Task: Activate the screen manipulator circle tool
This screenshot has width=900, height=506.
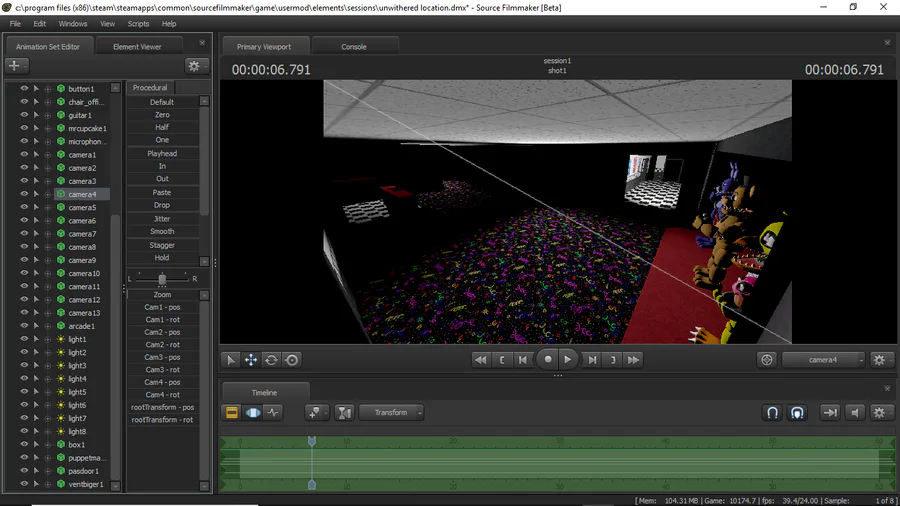Action: [x=292, y=360]
